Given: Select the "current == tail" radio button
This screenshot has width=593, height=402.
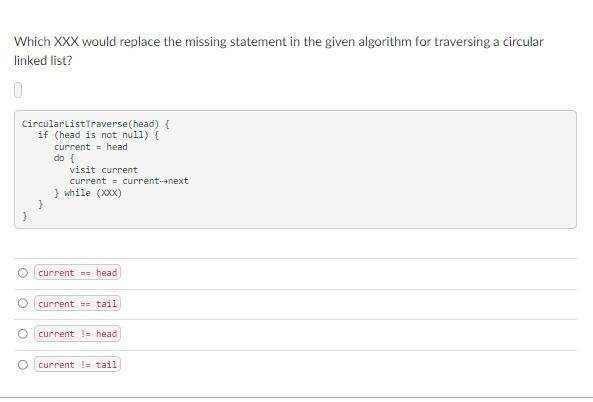Looking at the screenshot, I should point(23,303).
